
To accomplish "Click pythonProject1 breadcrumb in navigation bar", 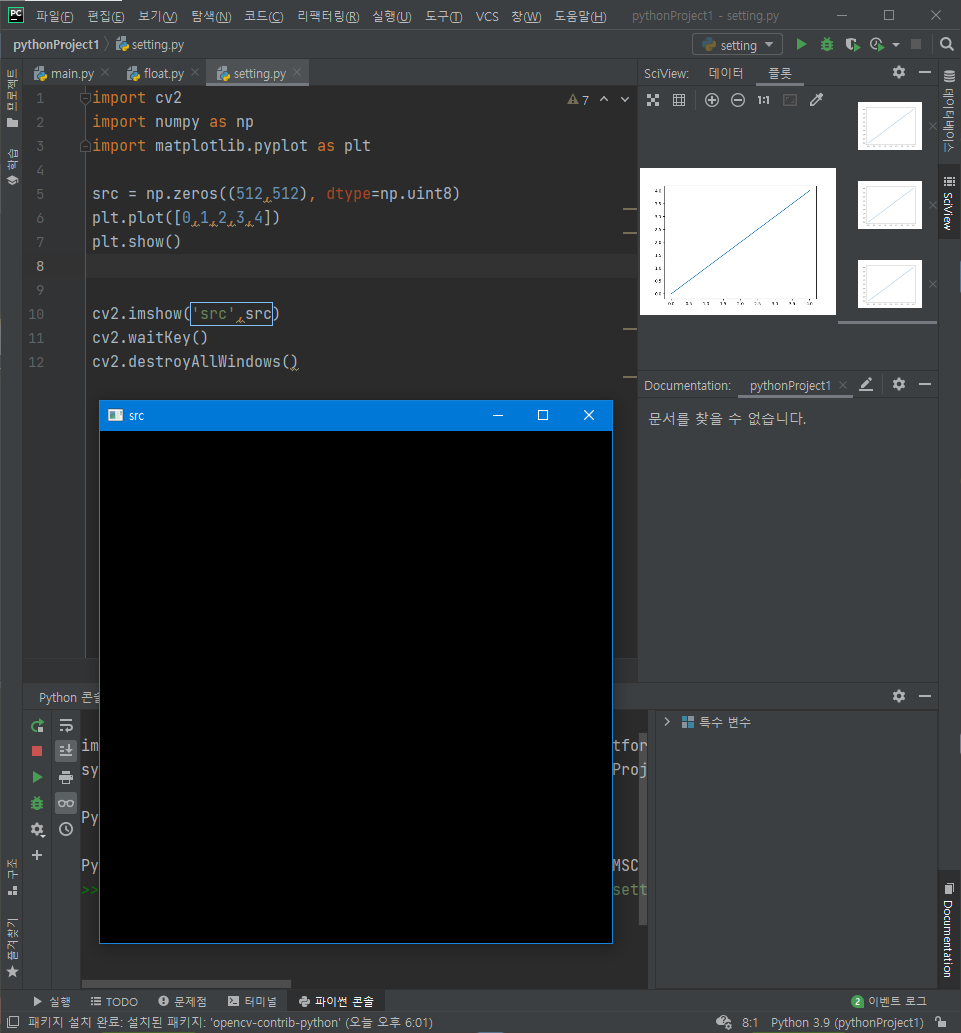I will pyautogui.click(x=56, y=45).
